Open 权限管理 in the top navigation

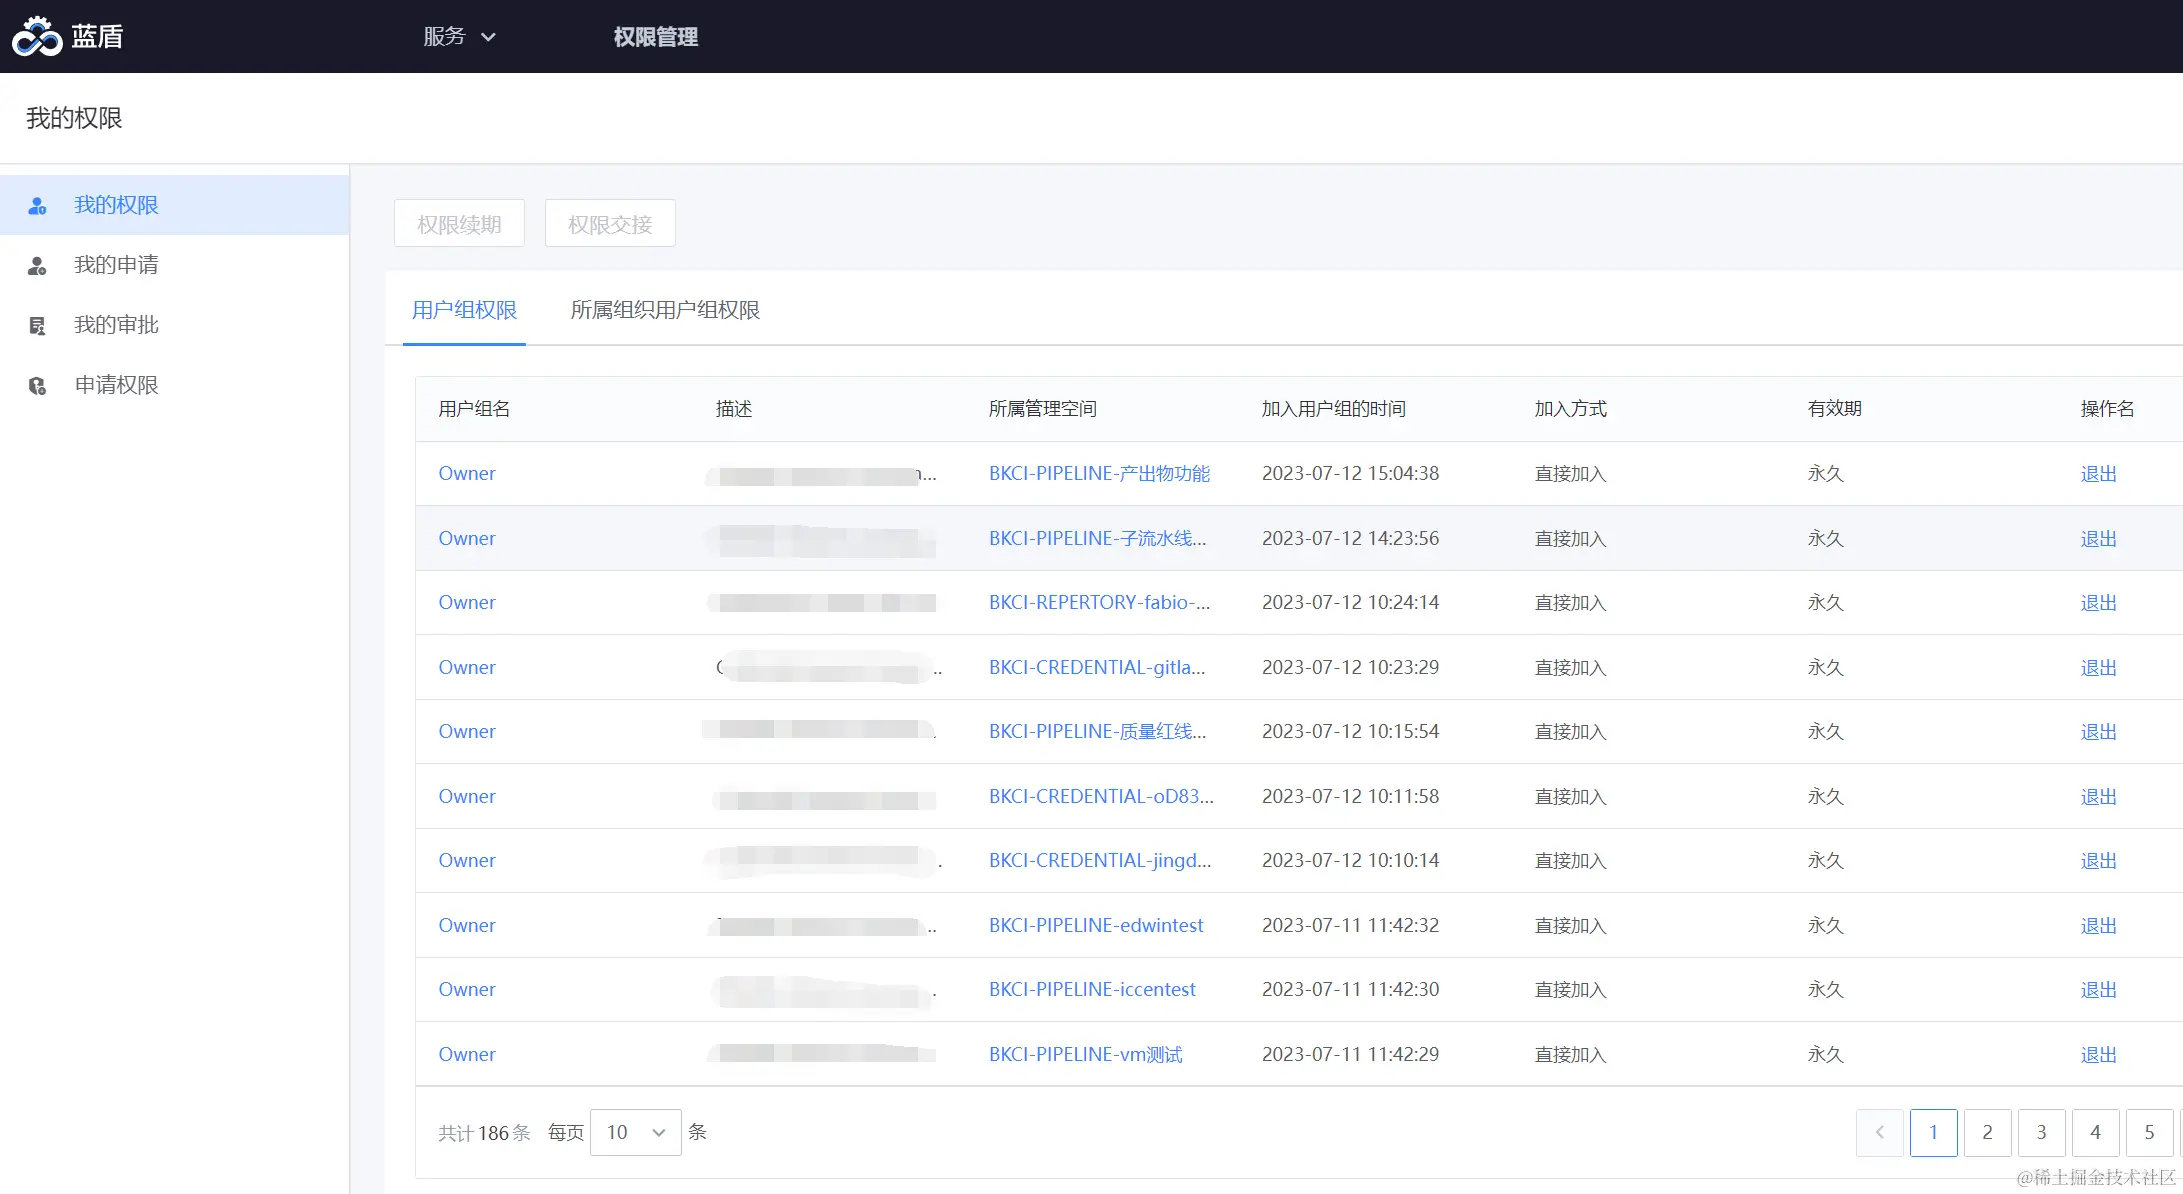[655, 37]
